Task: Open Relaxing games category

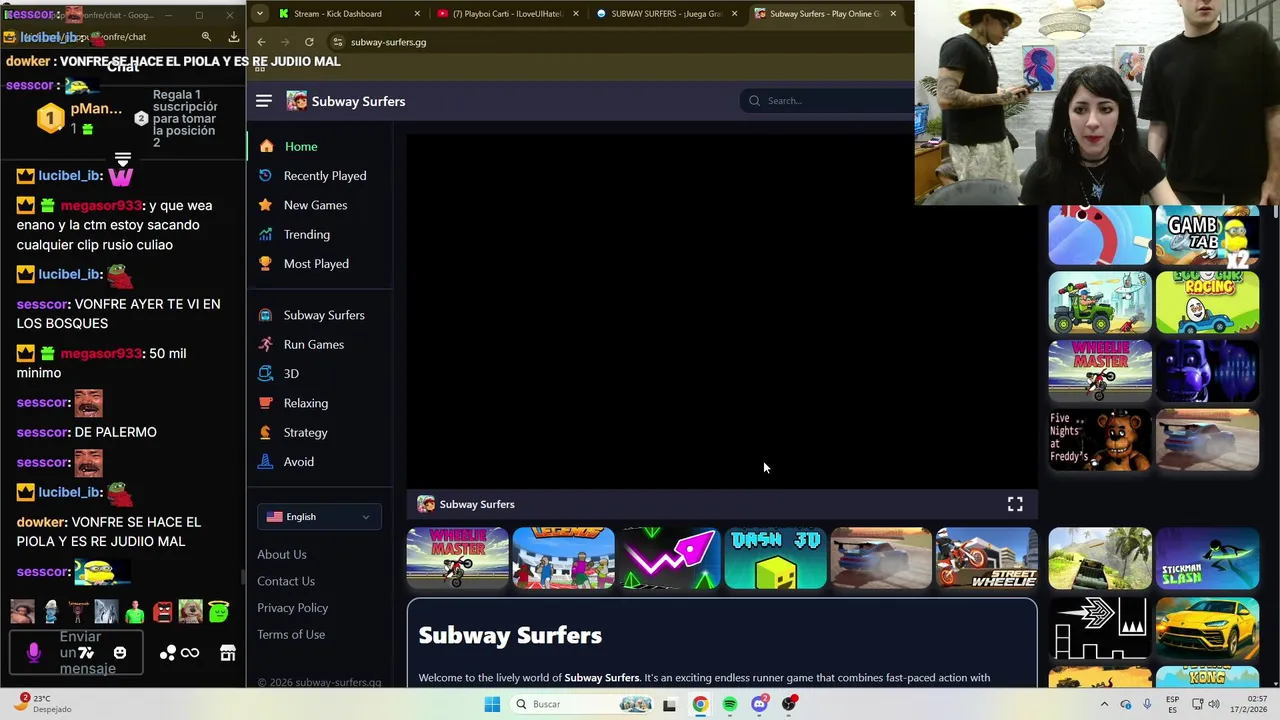Action: (x=293, y=403)
